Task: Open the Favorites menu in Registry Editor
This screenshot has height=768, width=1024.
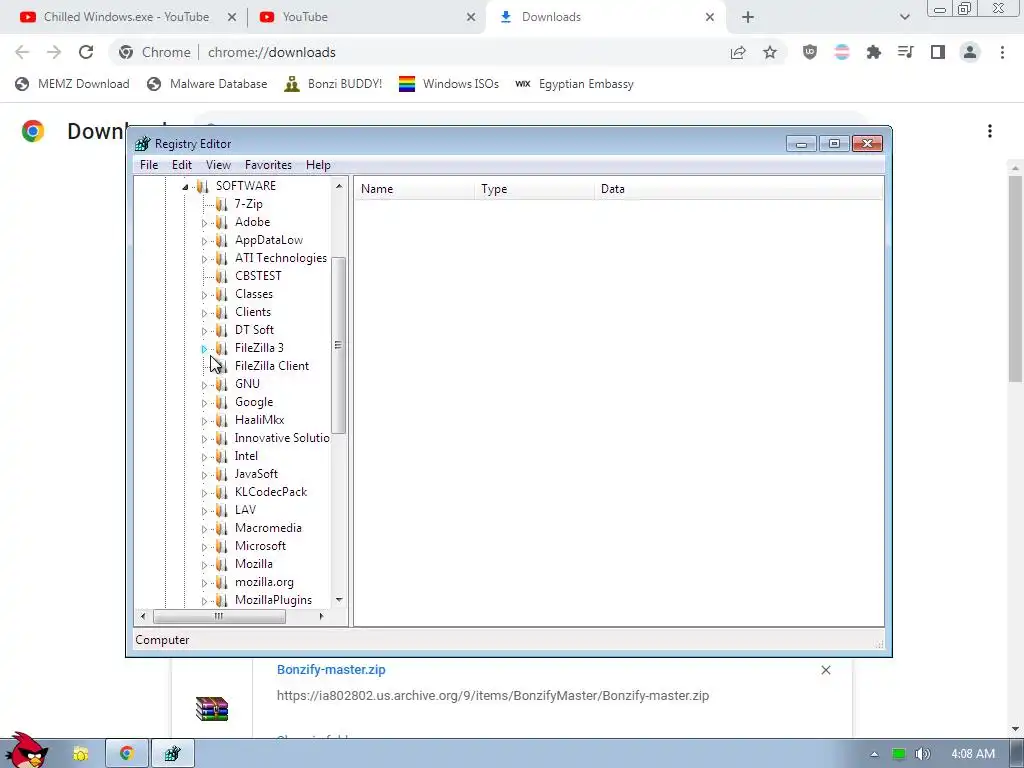Action: coord(268,165)
